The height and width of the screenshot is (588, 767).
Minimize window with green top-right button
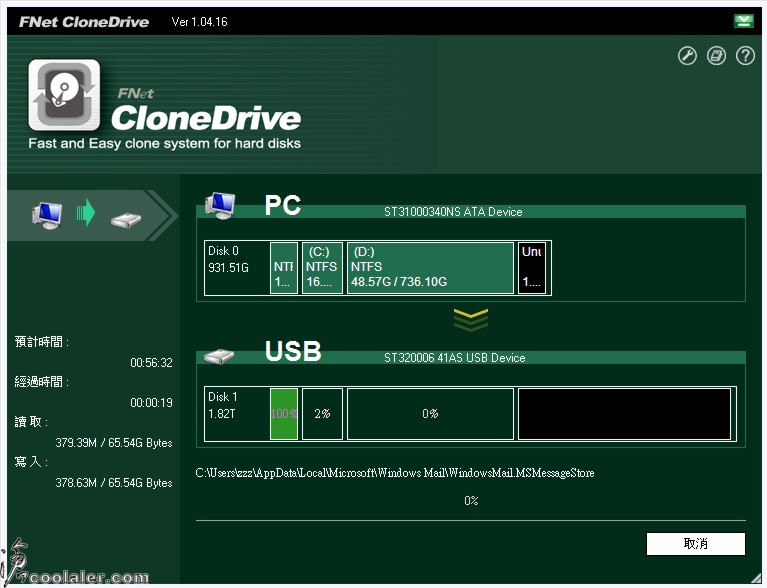click(x=744, y=21)
